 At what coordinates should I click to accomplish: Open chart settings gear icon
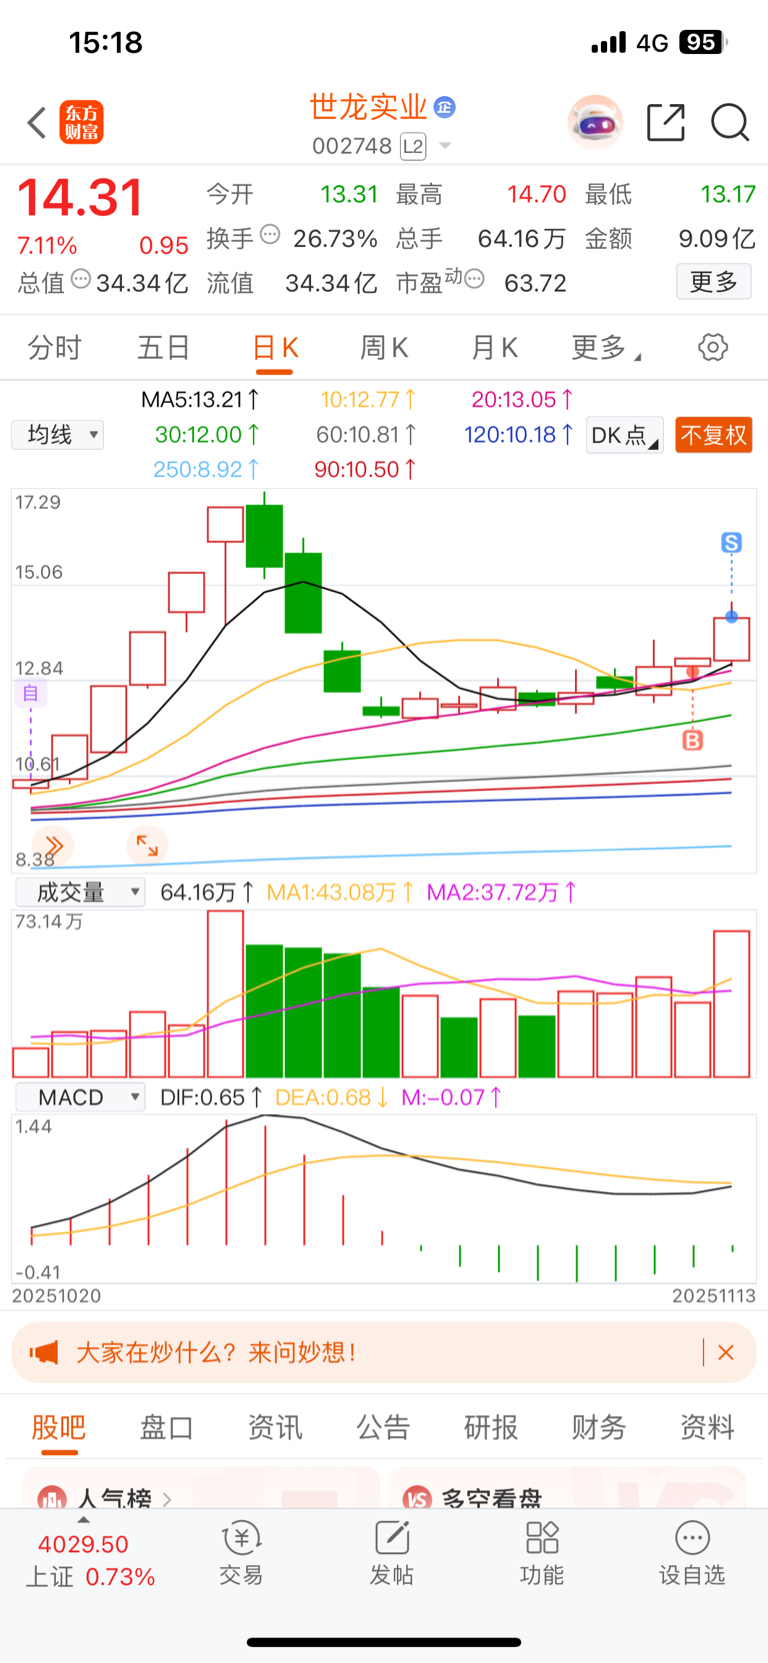[x=713, y=348]
